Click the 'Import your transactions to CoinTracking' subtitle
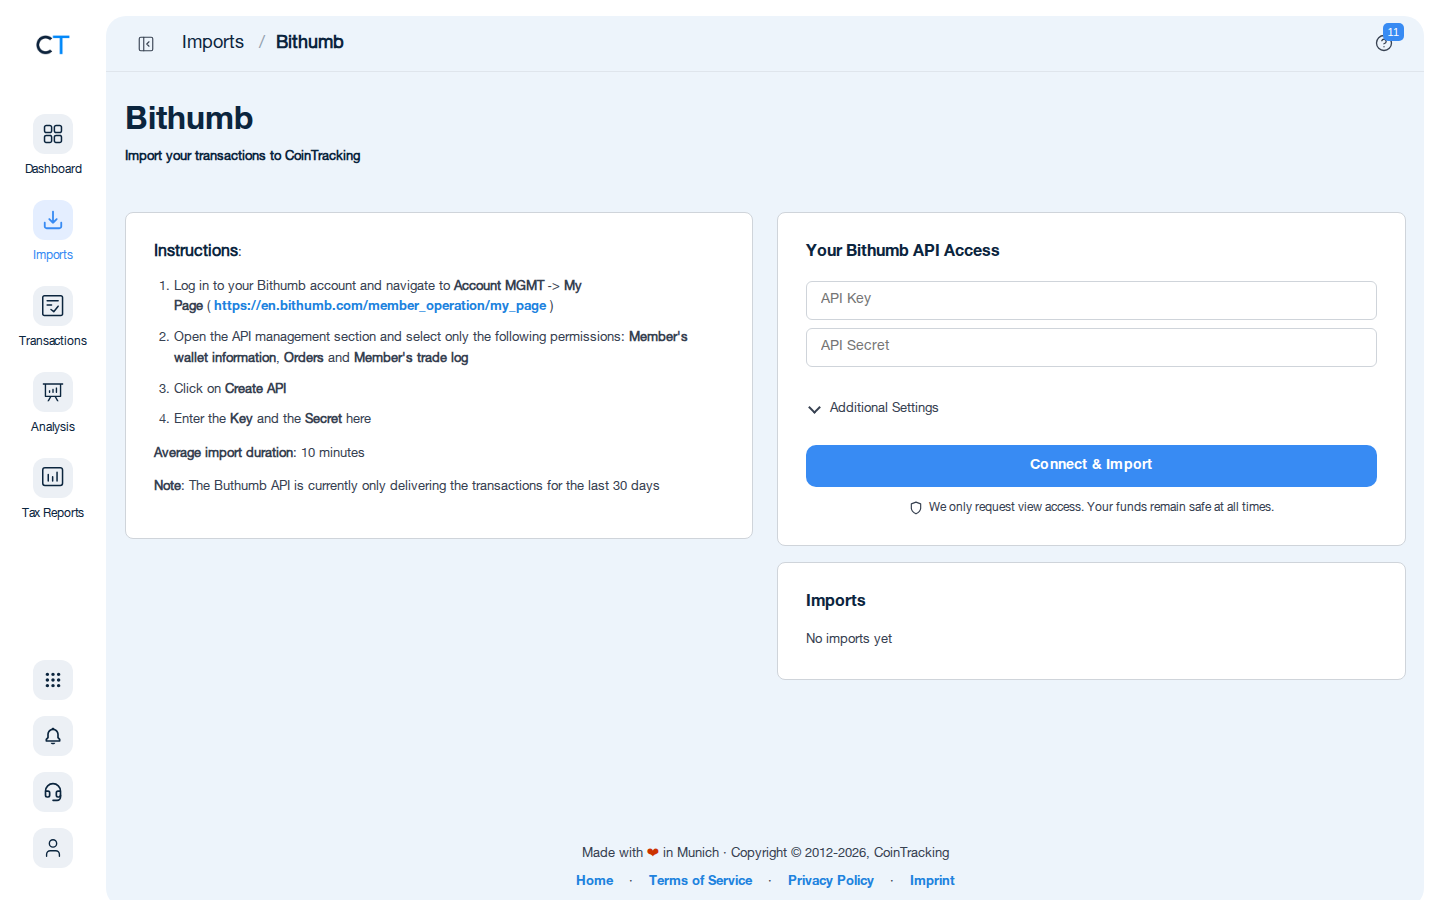This screenshot has height=900, width=1440. 243,156
